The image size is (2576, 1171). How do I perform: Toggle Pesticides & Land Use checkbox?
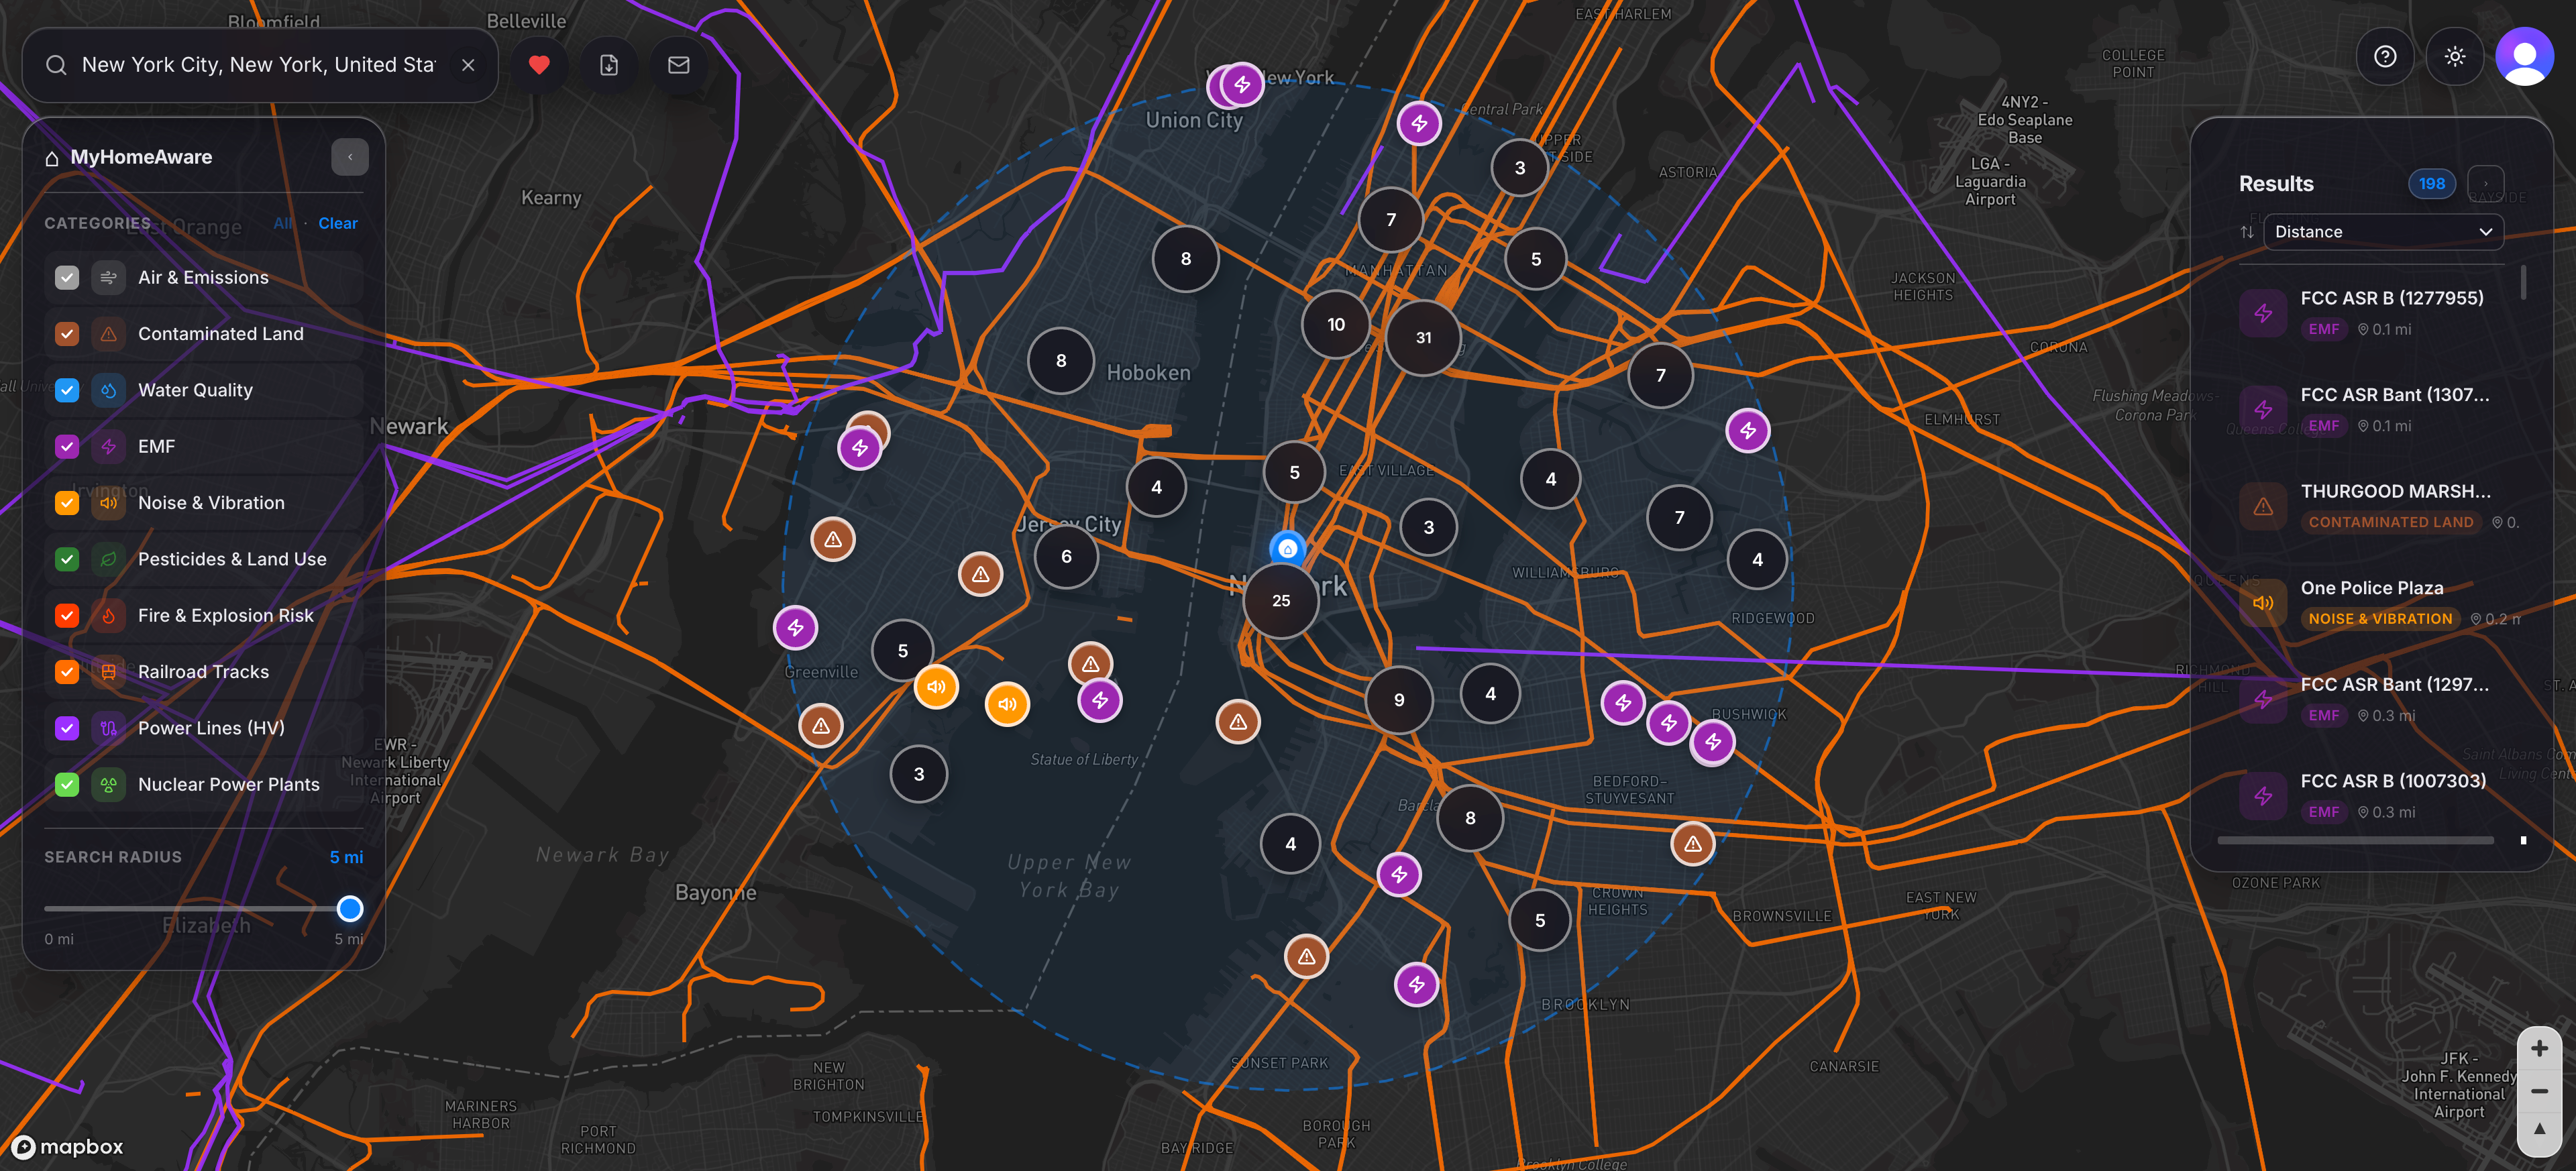point(67,559)
